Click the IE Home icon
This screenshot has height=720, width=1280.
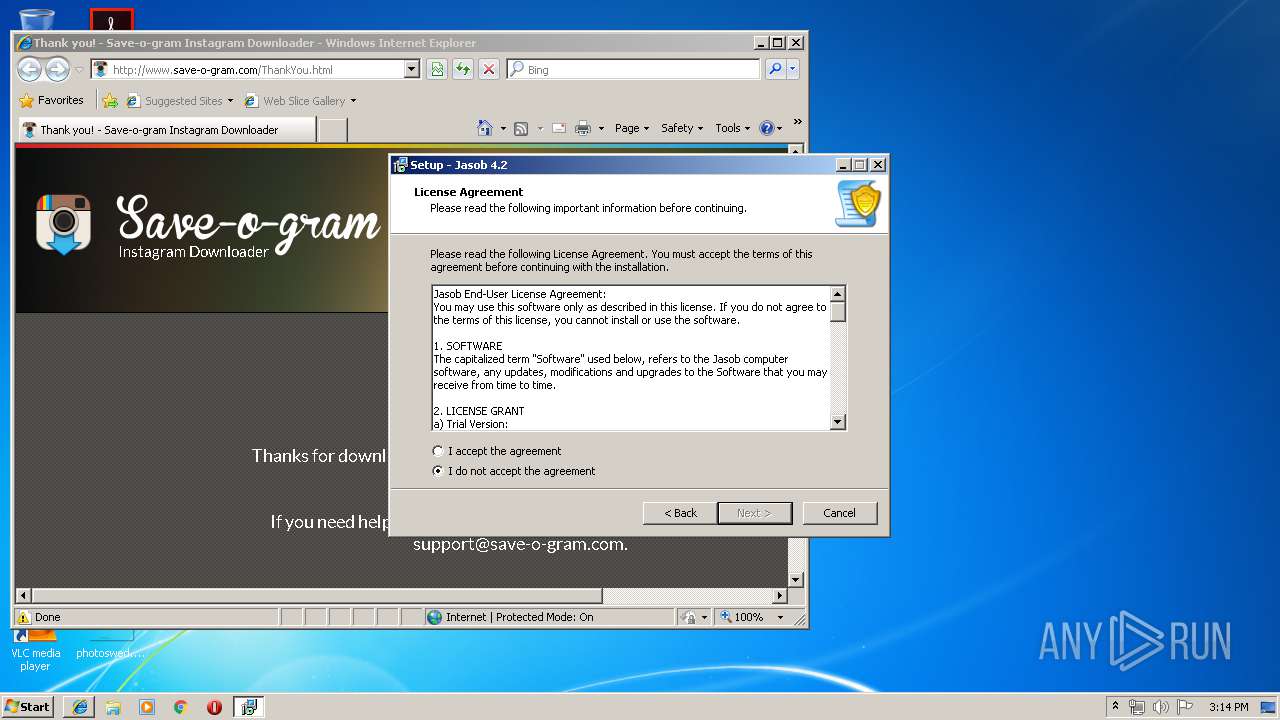pyautogui.click(x=485, y=128)
